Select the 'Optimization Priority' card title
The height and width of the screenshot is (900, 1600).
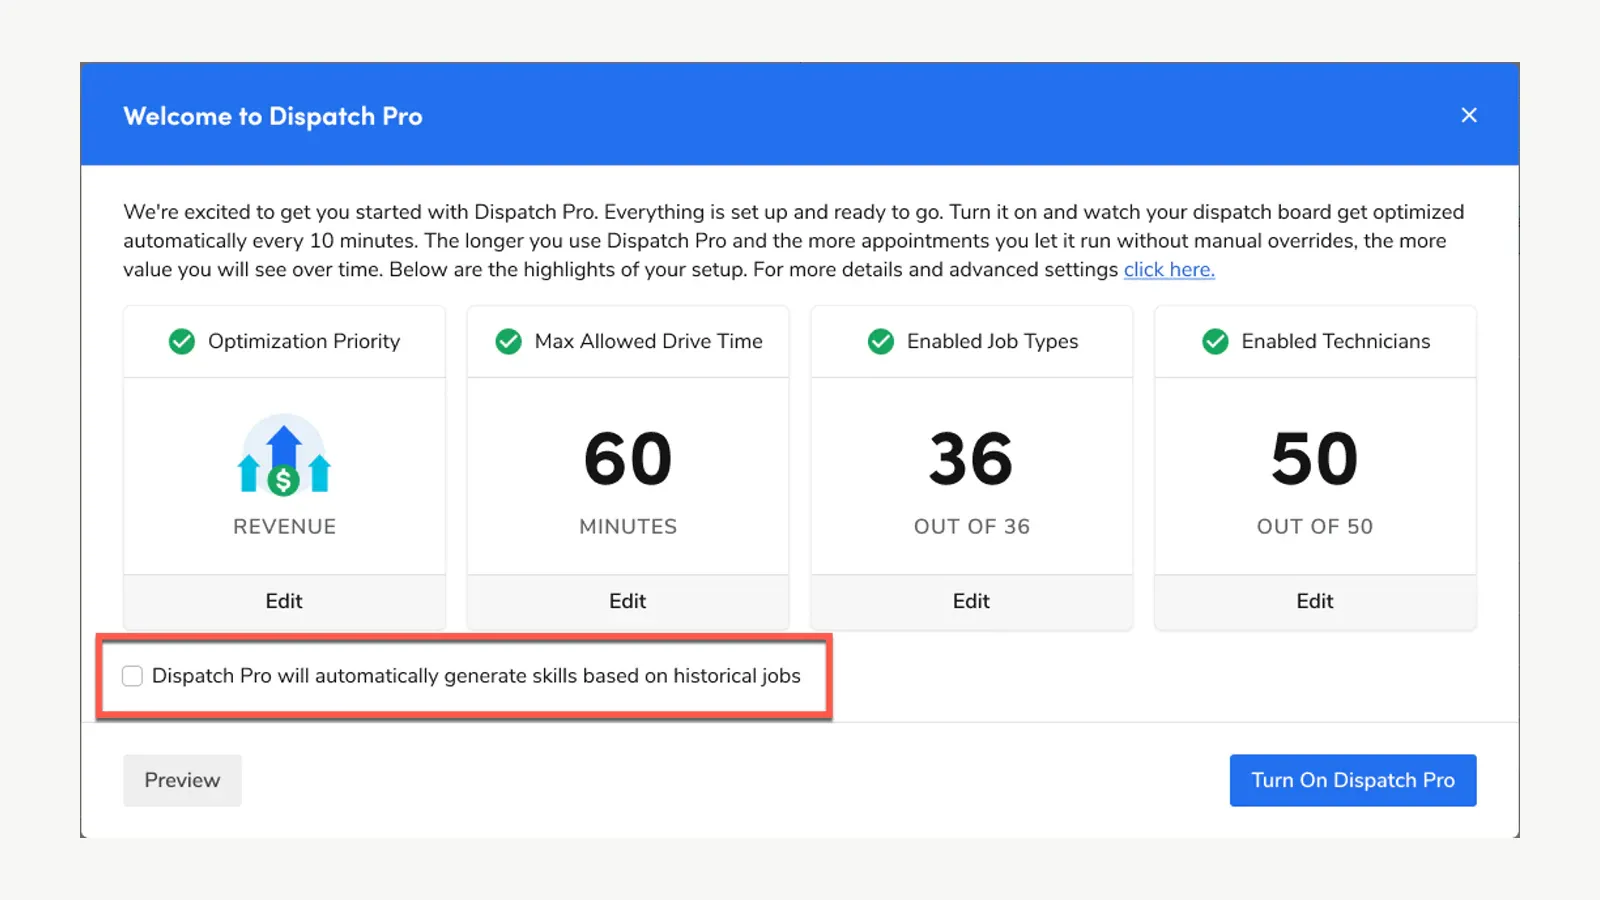pyautogui.click(x=304, y=342)
